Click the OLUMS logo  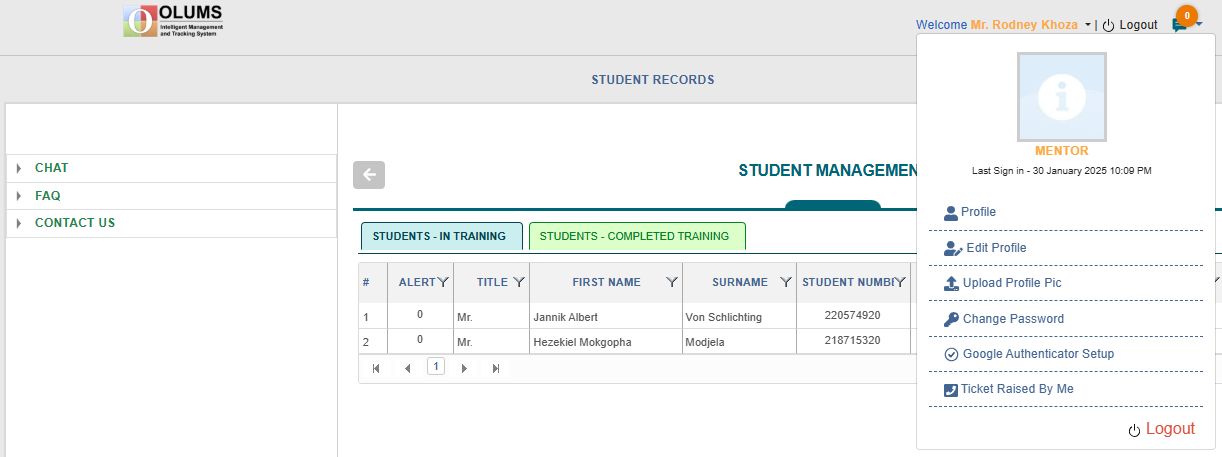click(173, 21)
